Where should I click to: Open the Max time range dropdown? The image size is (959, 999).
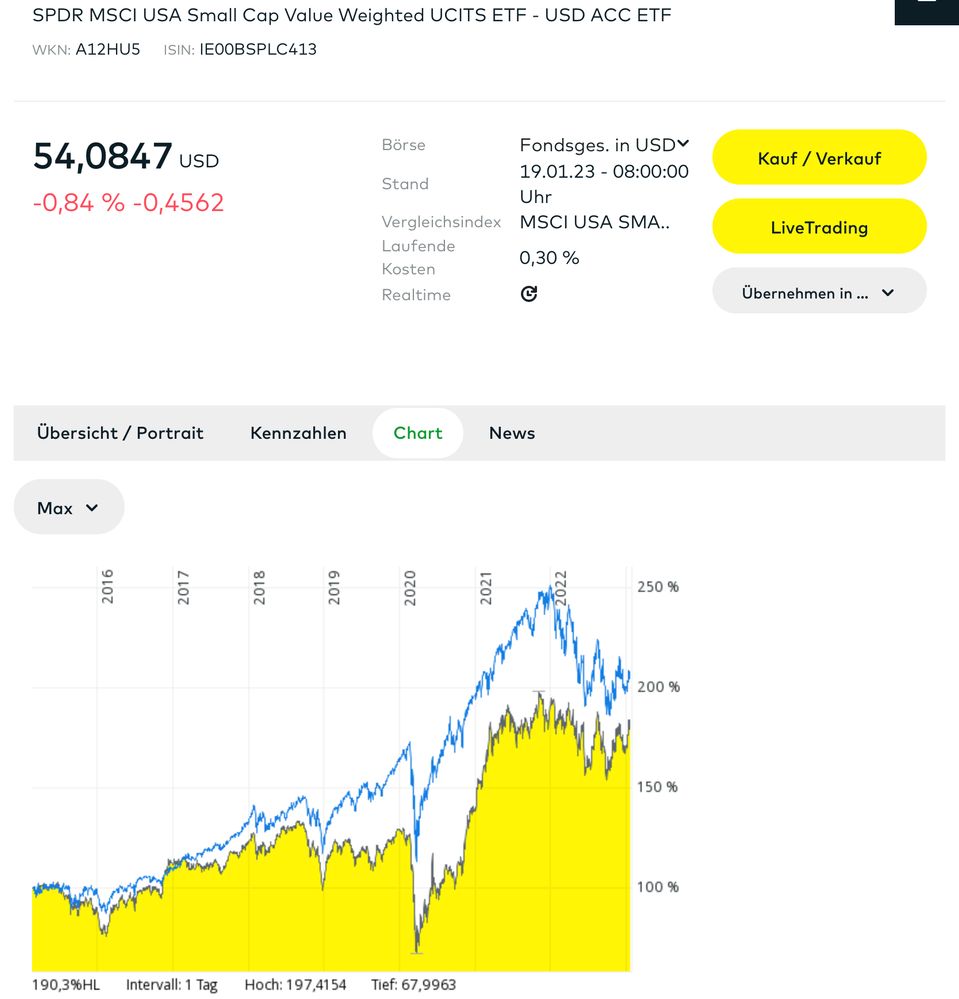[x=68, y=508]
